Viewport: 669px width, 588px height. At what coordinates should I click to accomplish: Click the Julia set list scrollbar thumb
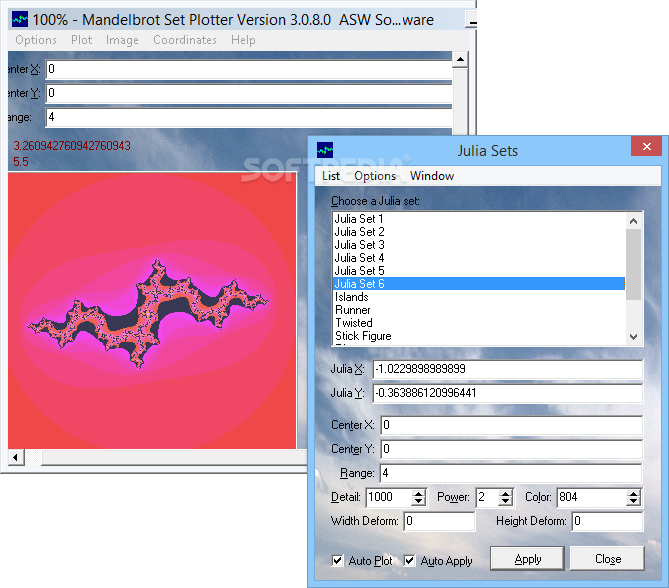634,265
